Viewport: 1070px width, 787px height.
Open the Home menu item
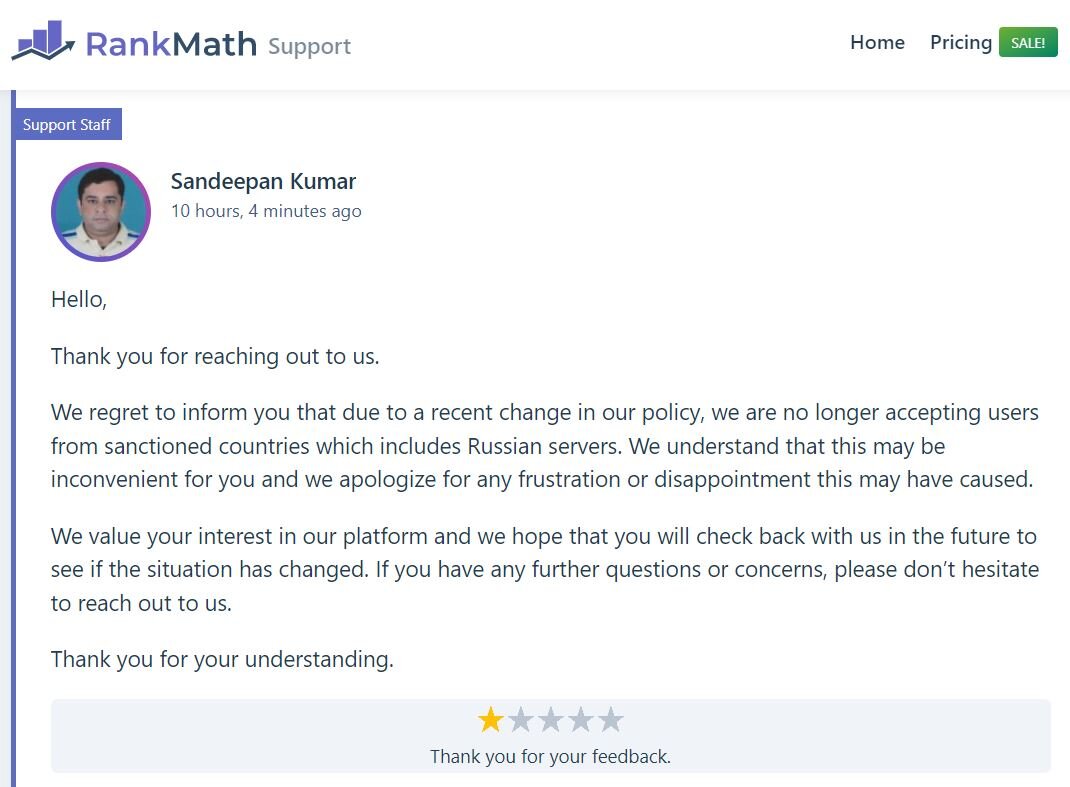[x=877, y=42]
